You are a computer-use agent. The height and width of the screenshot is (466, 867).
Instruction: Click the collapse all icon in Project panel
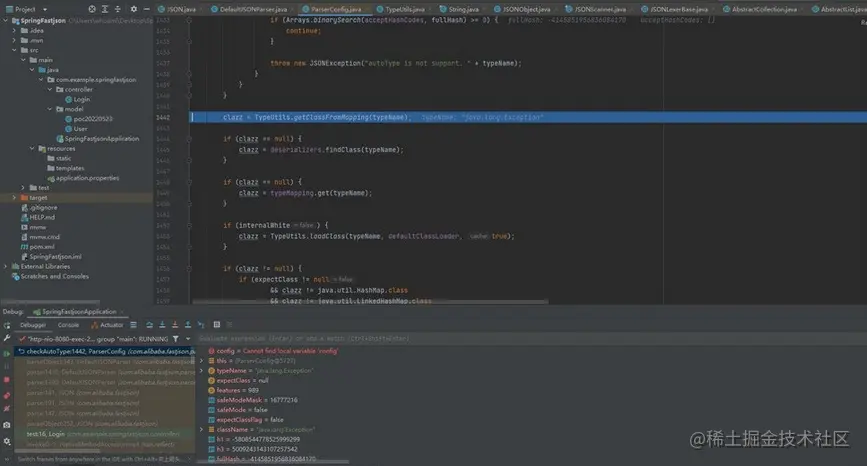point(118,9)
